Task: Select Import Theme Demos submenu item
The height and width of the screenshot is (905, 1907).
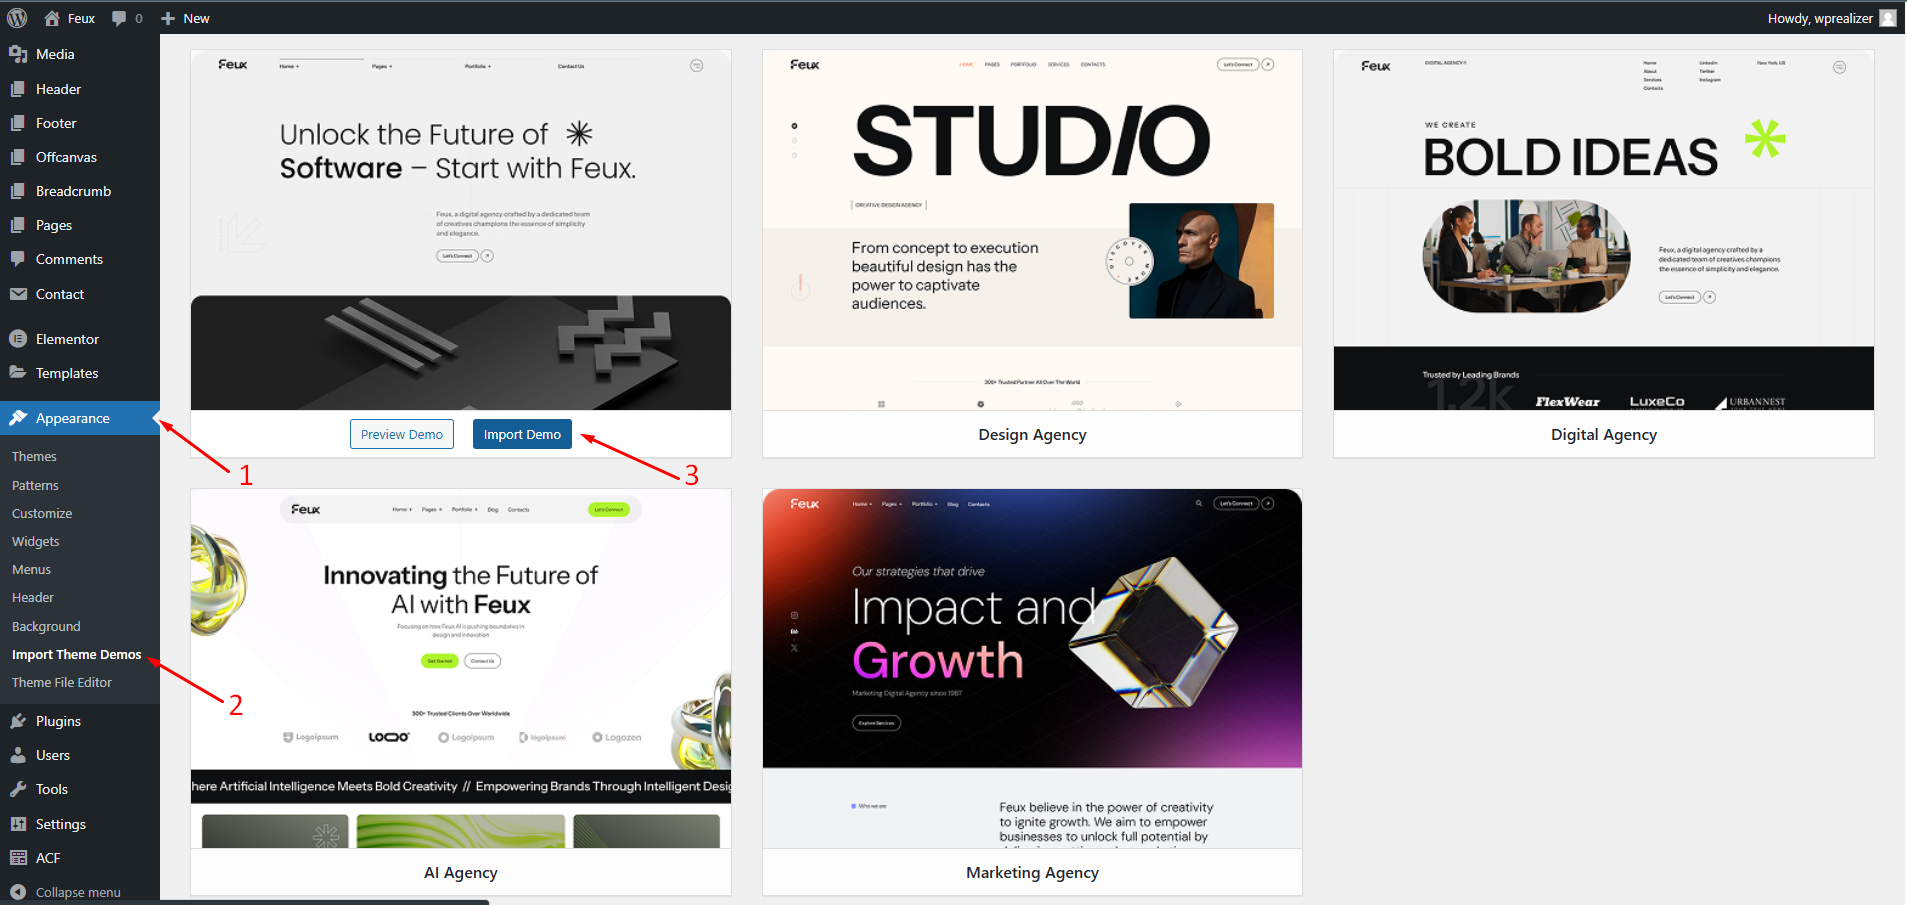Action: [x=76, y=654]
